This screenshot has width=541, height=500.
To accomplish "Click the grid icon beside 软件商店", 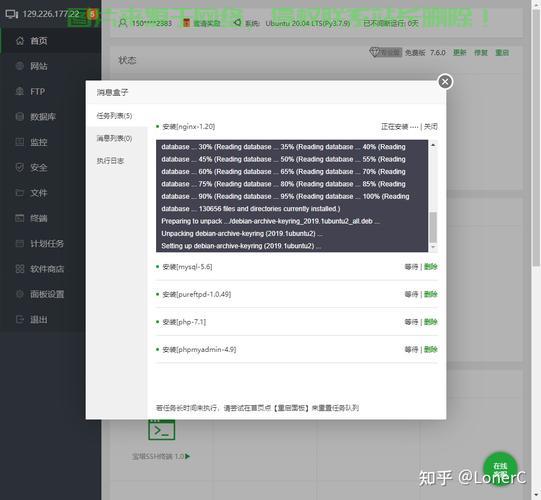I will [20, 269].
